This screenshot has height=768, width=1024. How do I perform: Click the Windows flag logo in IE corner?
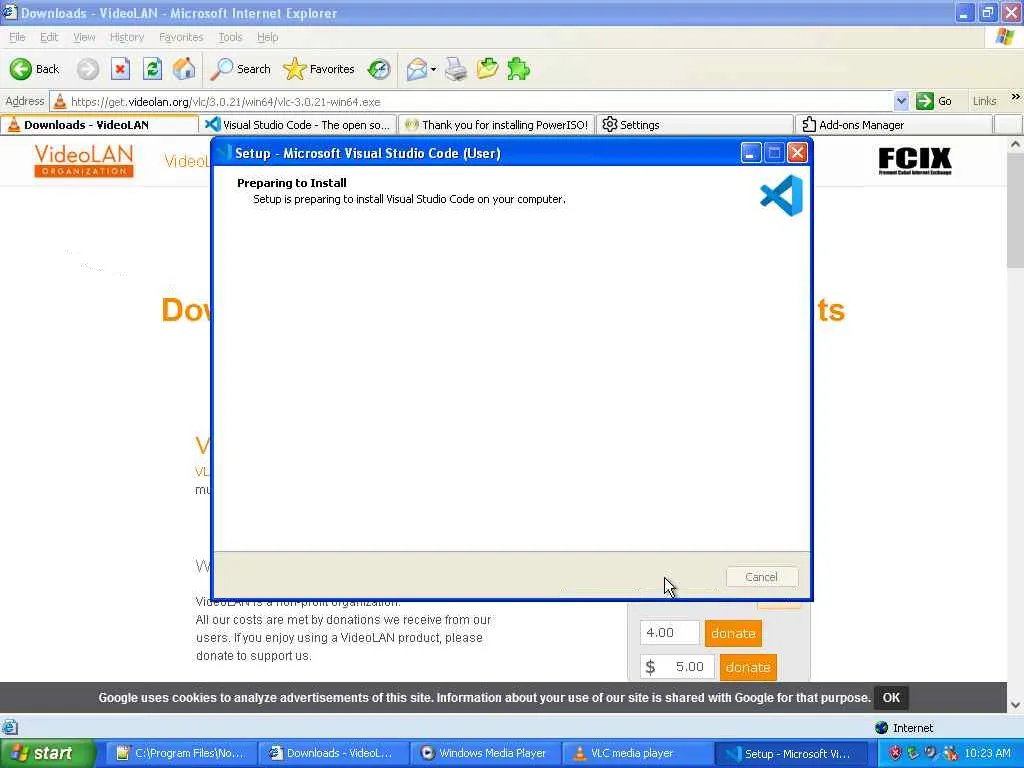coord(1004,37)
